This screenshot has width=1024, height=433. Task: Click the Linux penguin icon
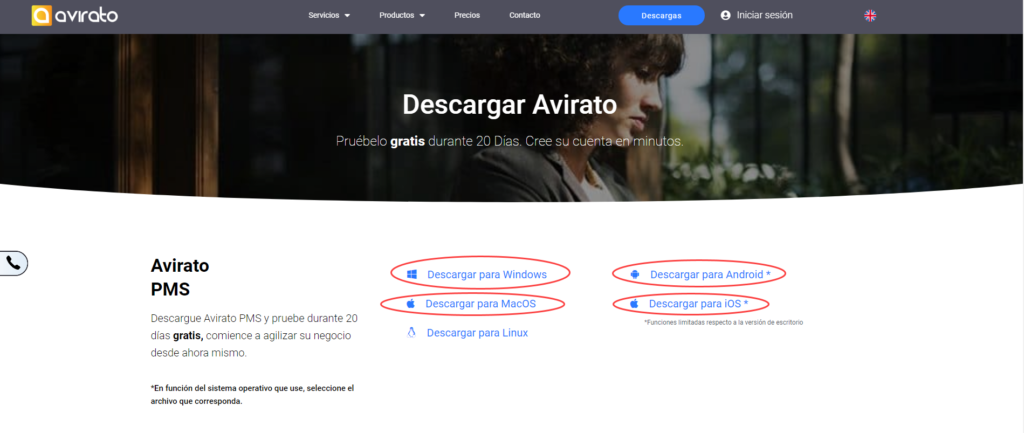pos(411,332)
